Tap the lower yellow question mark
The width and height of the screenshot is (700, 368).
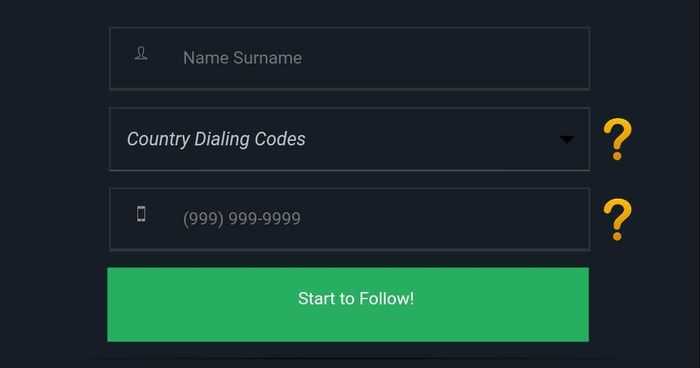617,219
